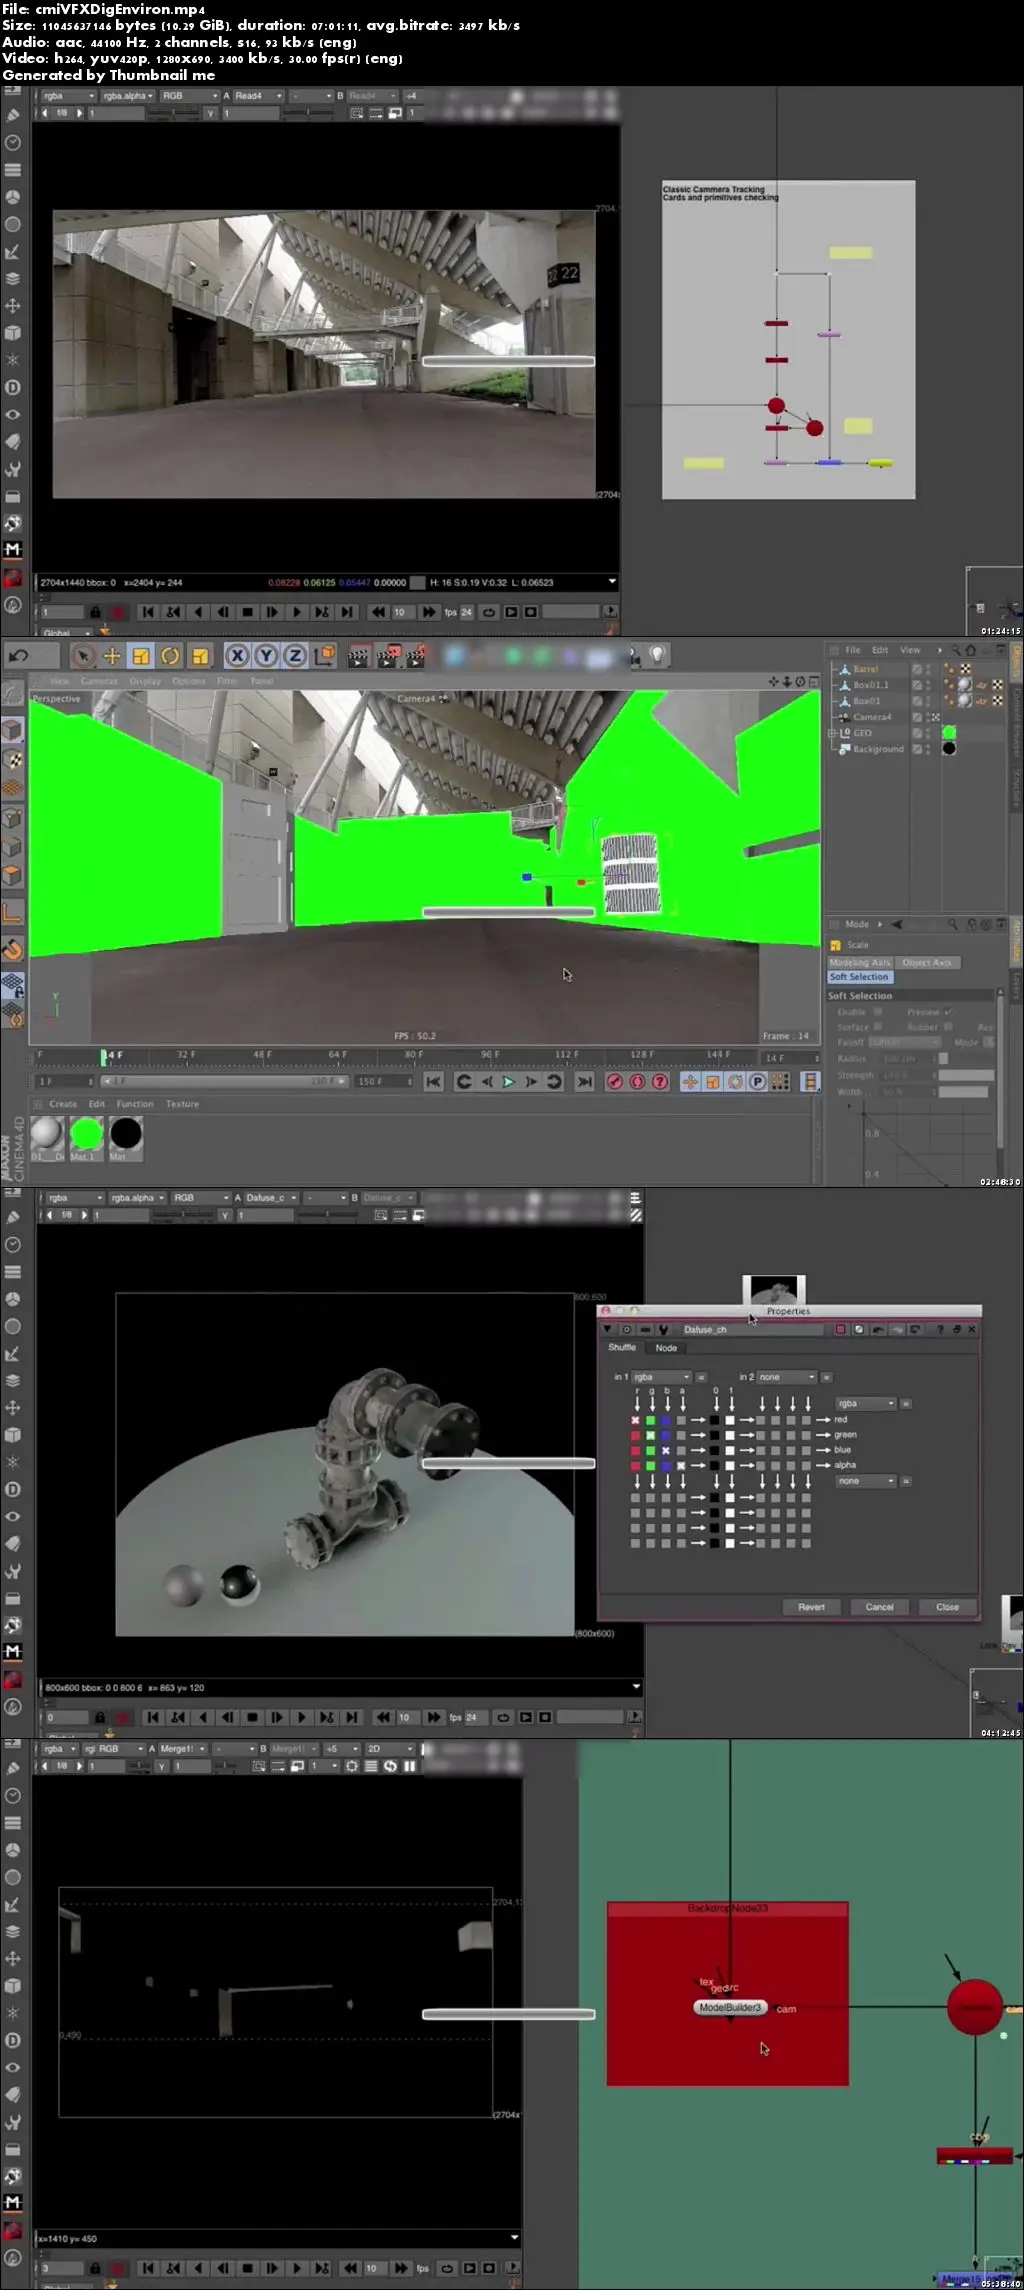Click Cancel in Shuffle Properties
The image size is (1024, 2290).
click(879, 1607)
